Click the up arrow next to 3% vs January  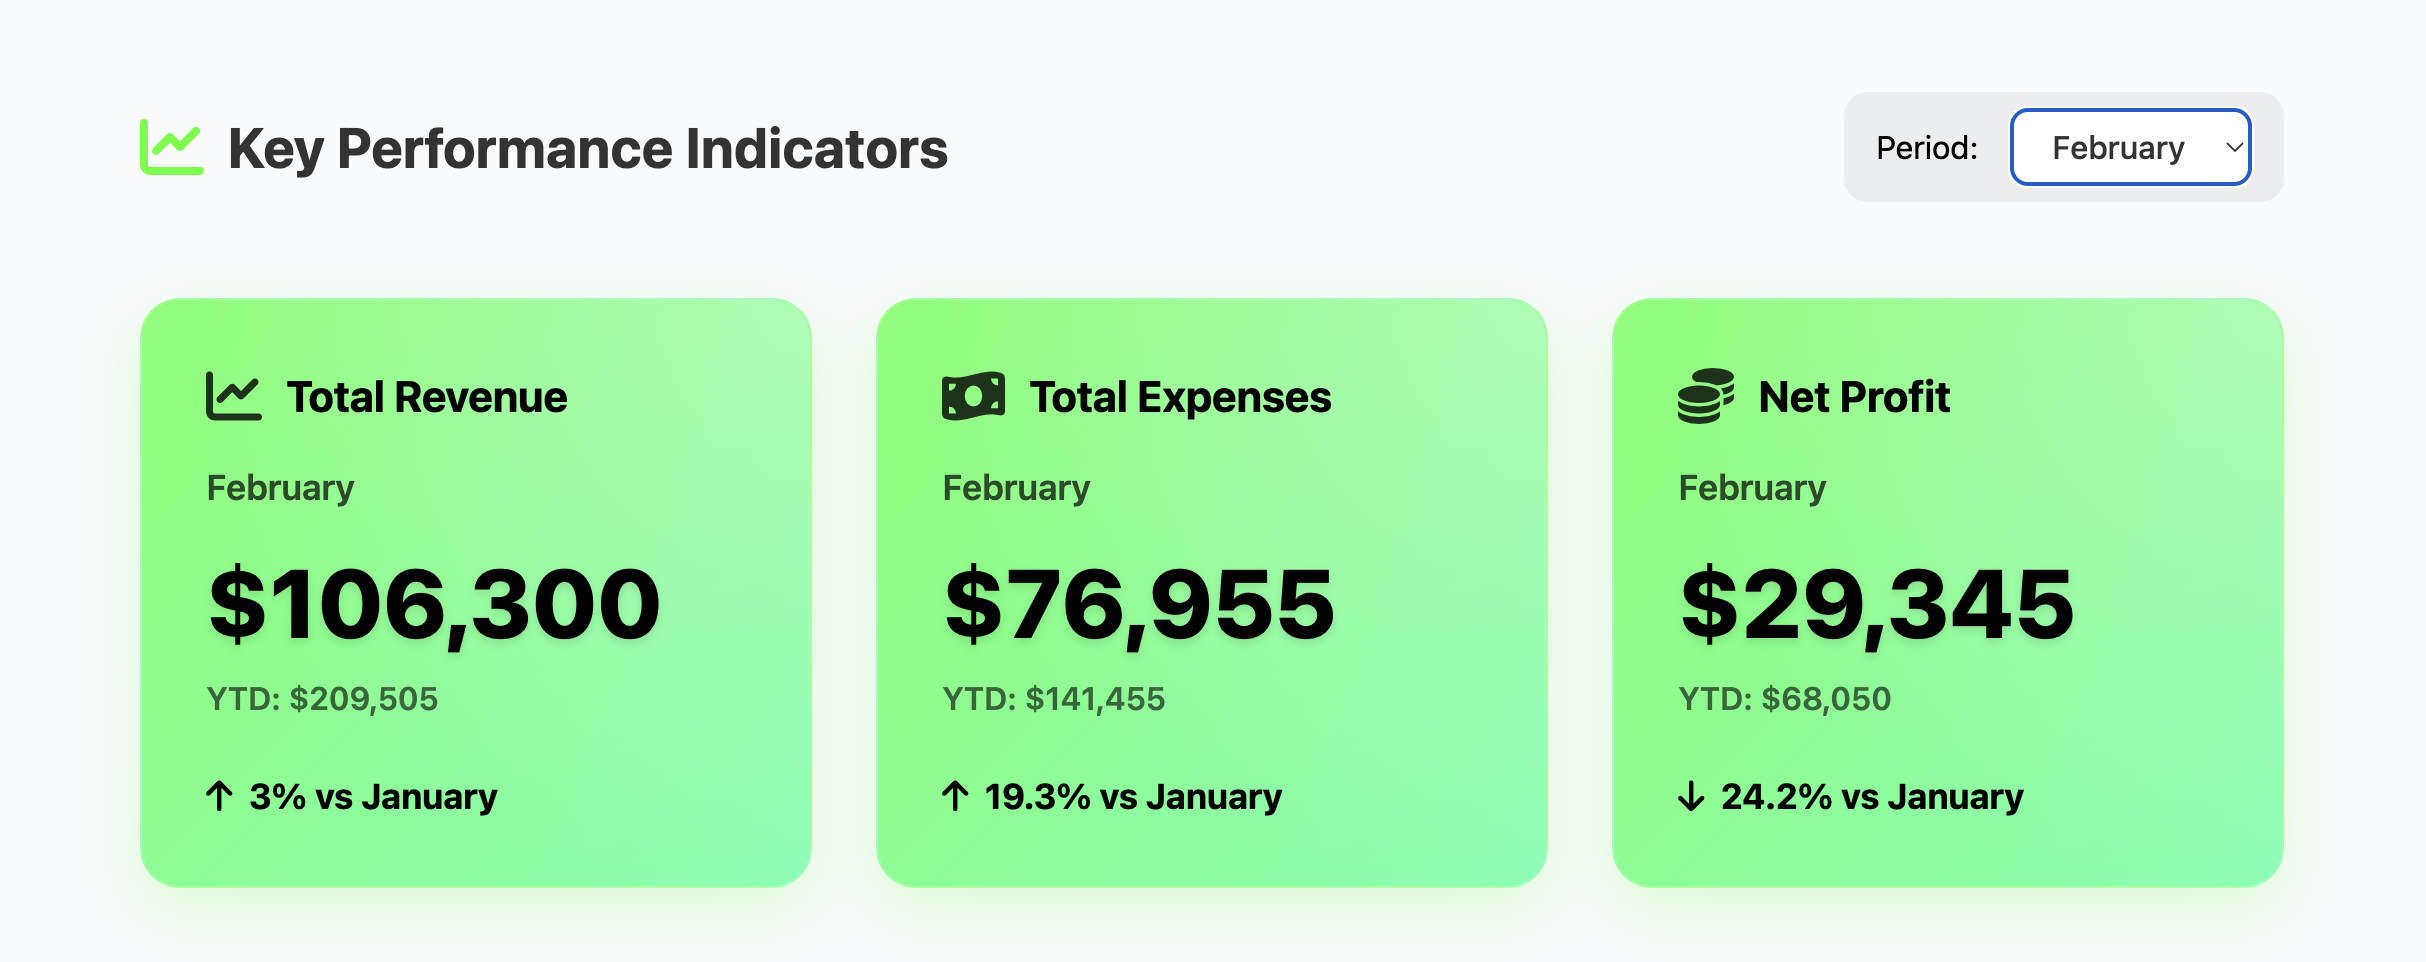pos(219,796)
